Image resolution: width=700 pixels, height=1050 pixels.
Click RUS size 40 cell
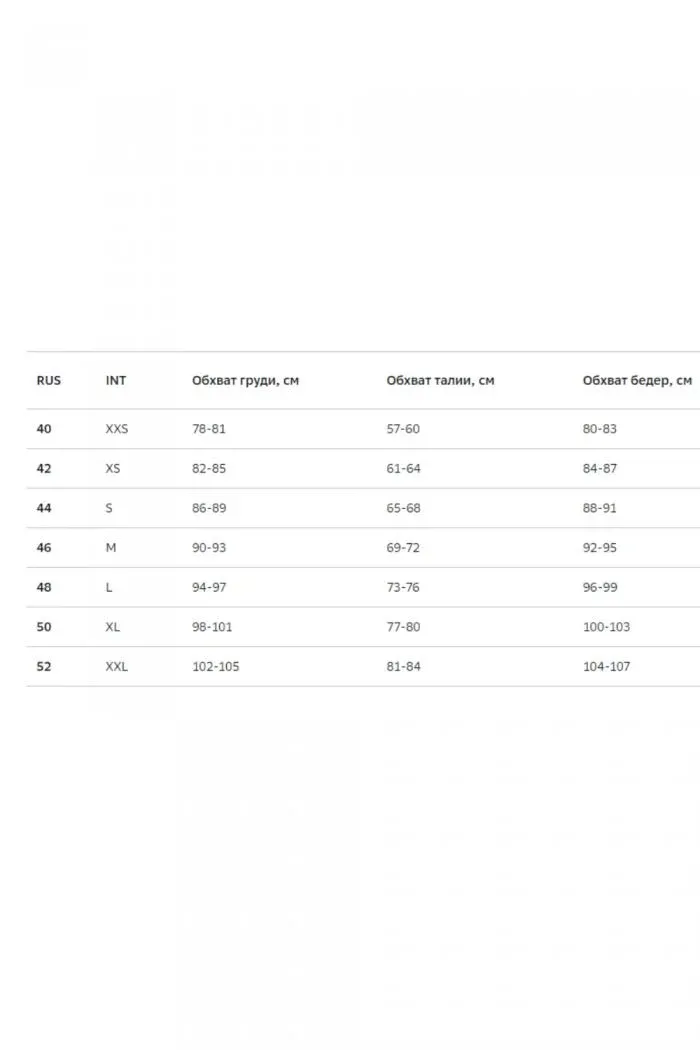pyautogui.click(x=44, y=429)
